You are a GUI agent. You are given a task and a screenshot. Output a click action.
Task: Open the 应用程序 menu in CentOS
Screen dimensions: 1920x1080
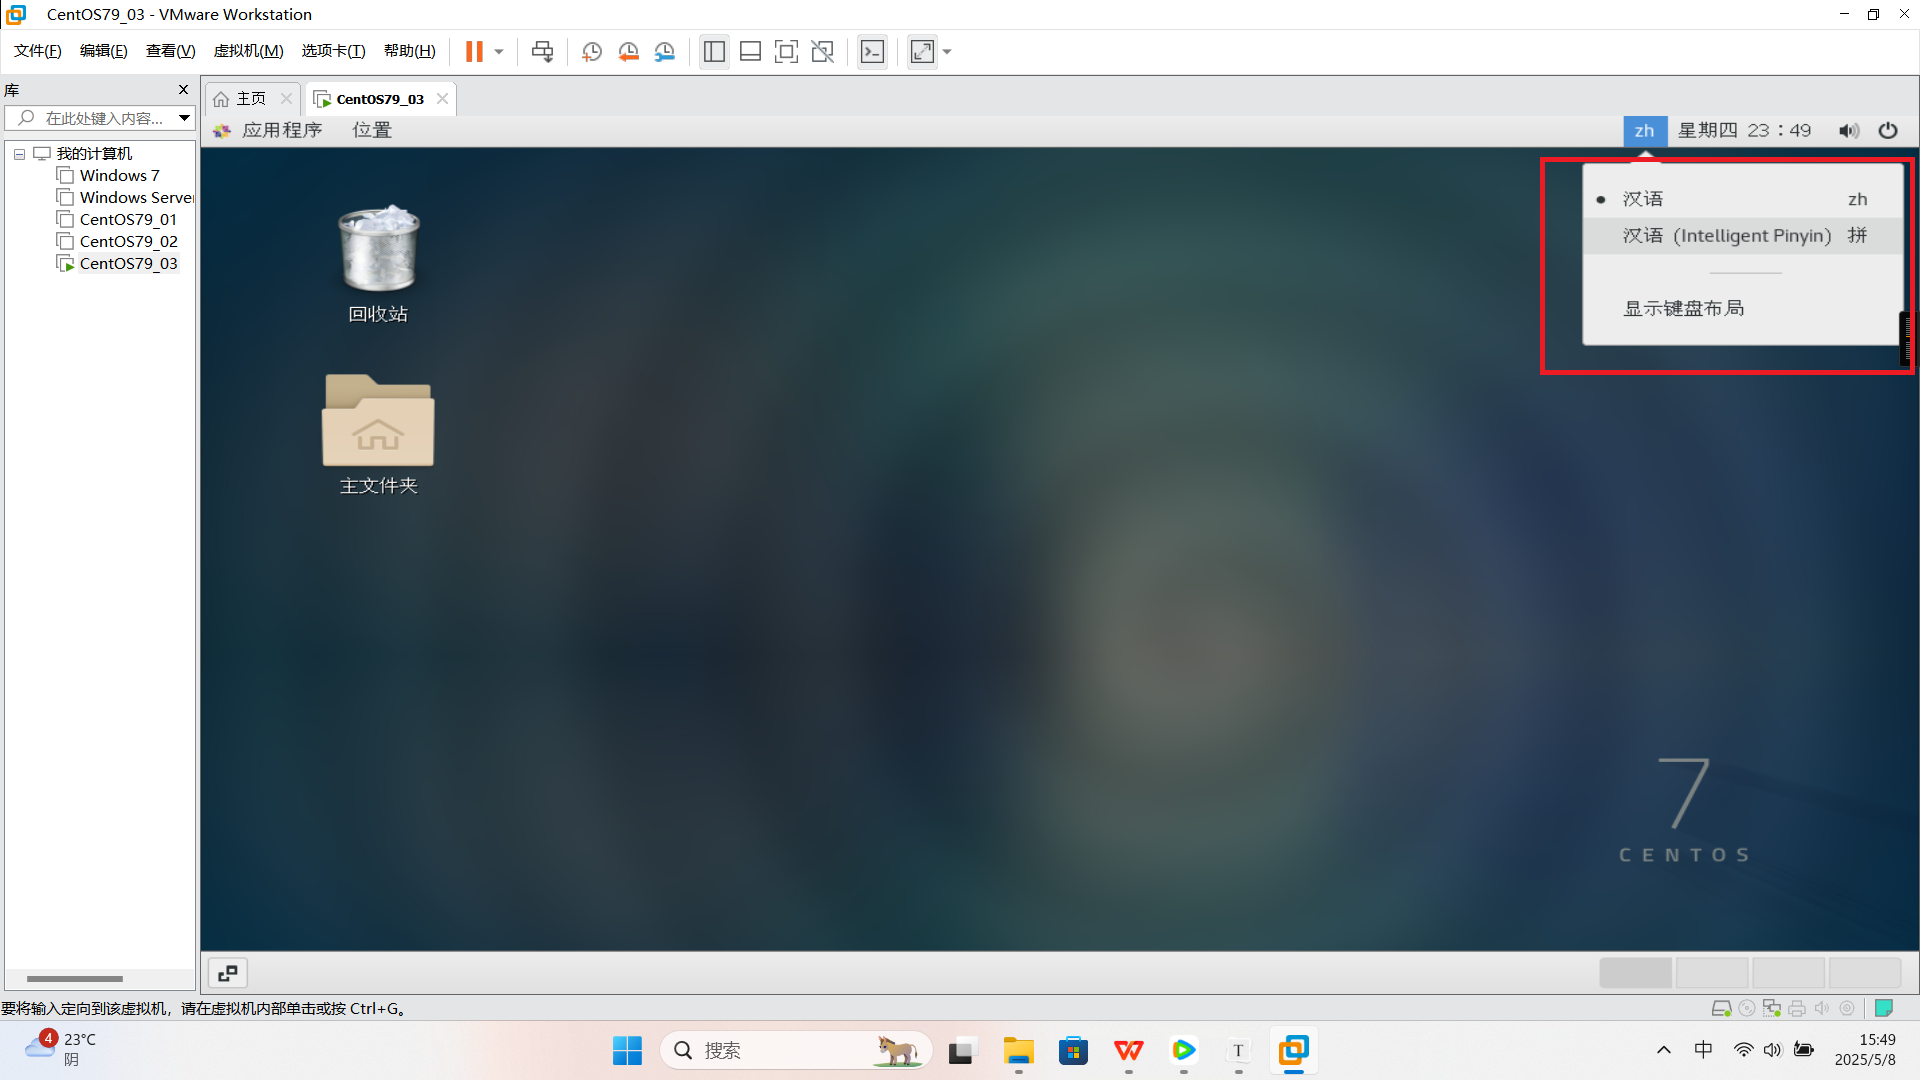coord(281,130)
